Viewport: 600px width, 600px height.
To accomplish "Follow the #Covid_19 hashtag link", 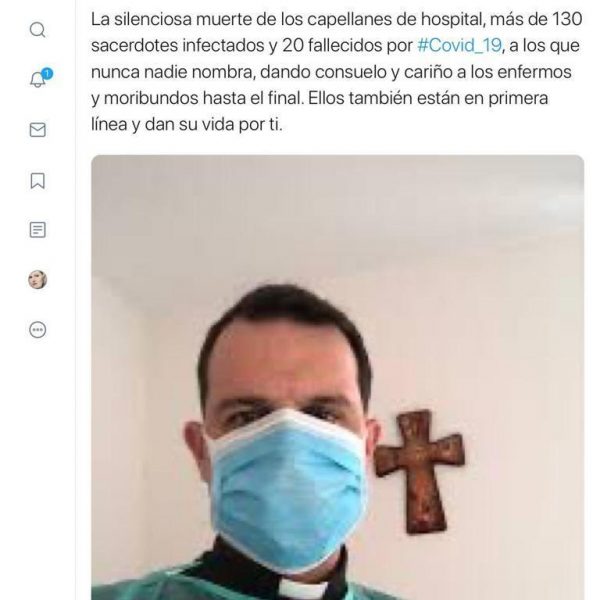I will pos(459,46).
